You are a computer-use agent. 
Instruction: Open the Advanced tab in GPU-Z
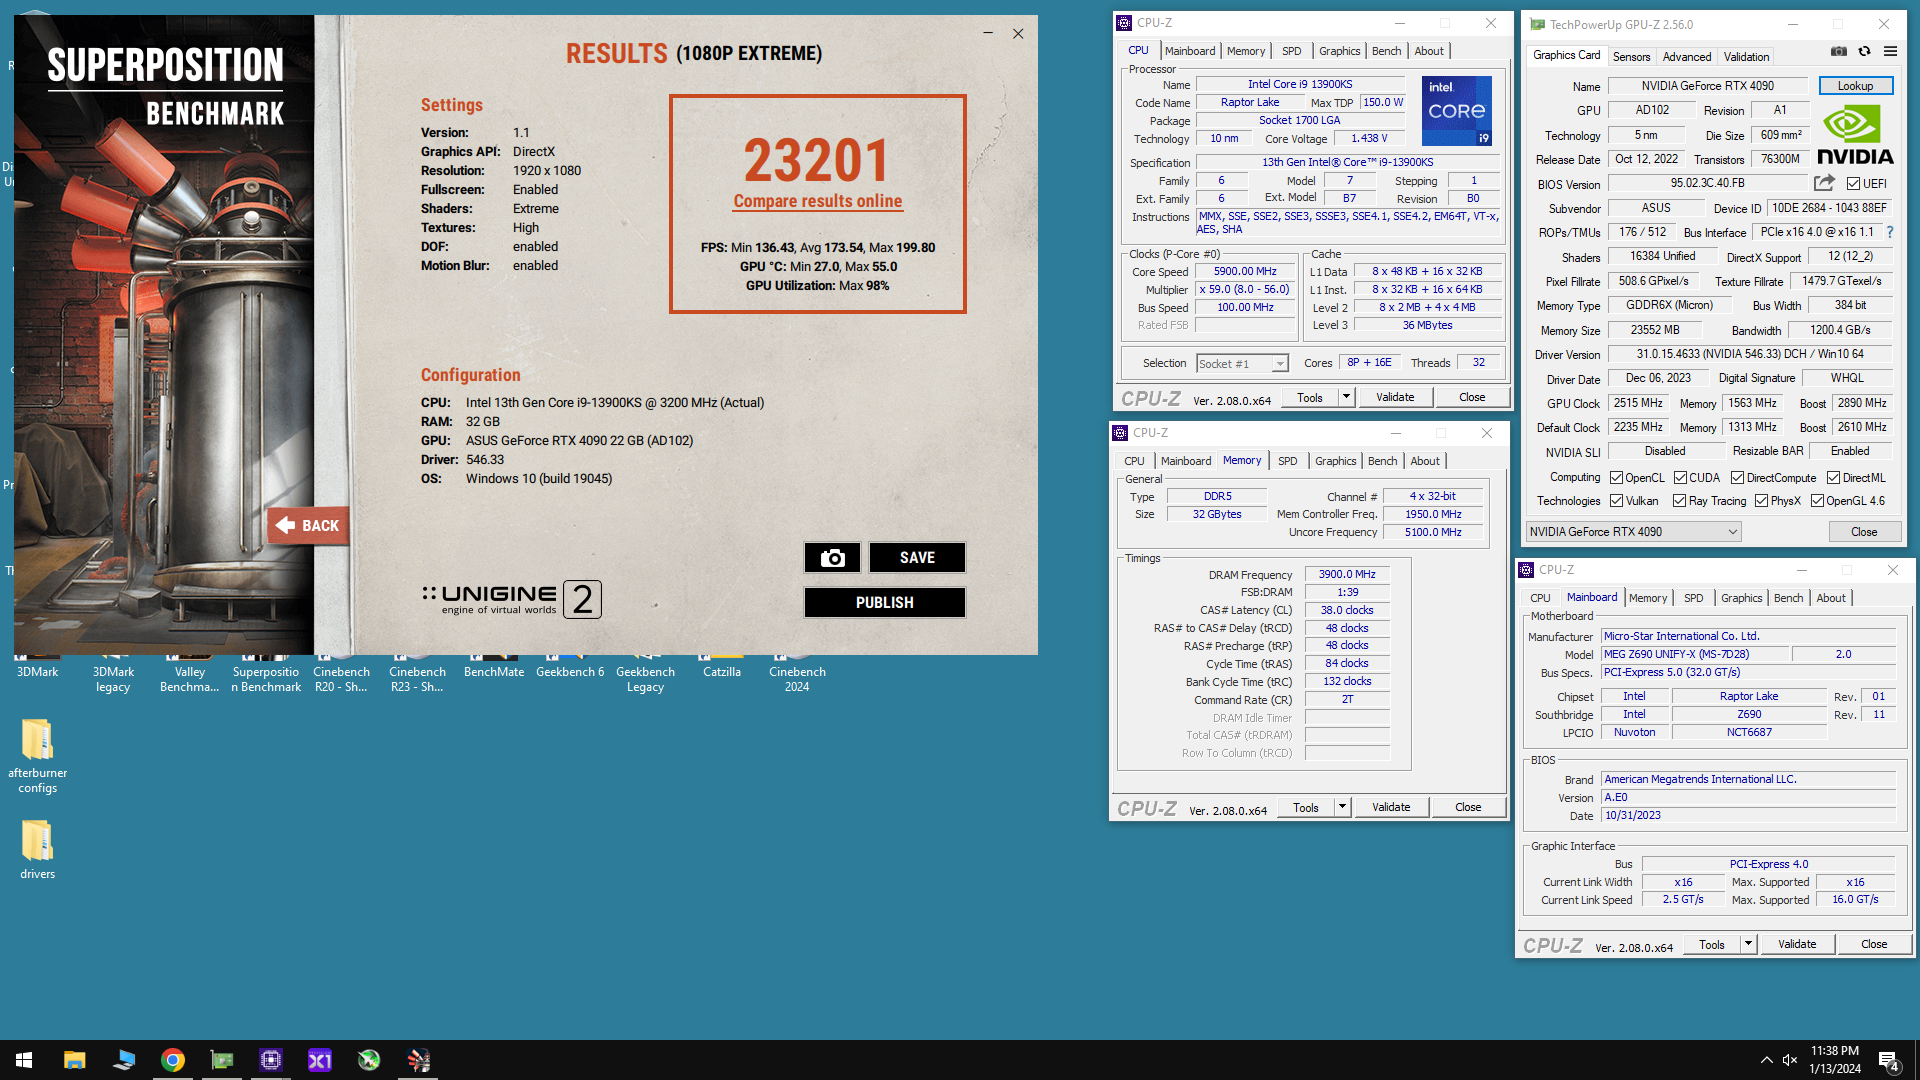point(1687,57)
